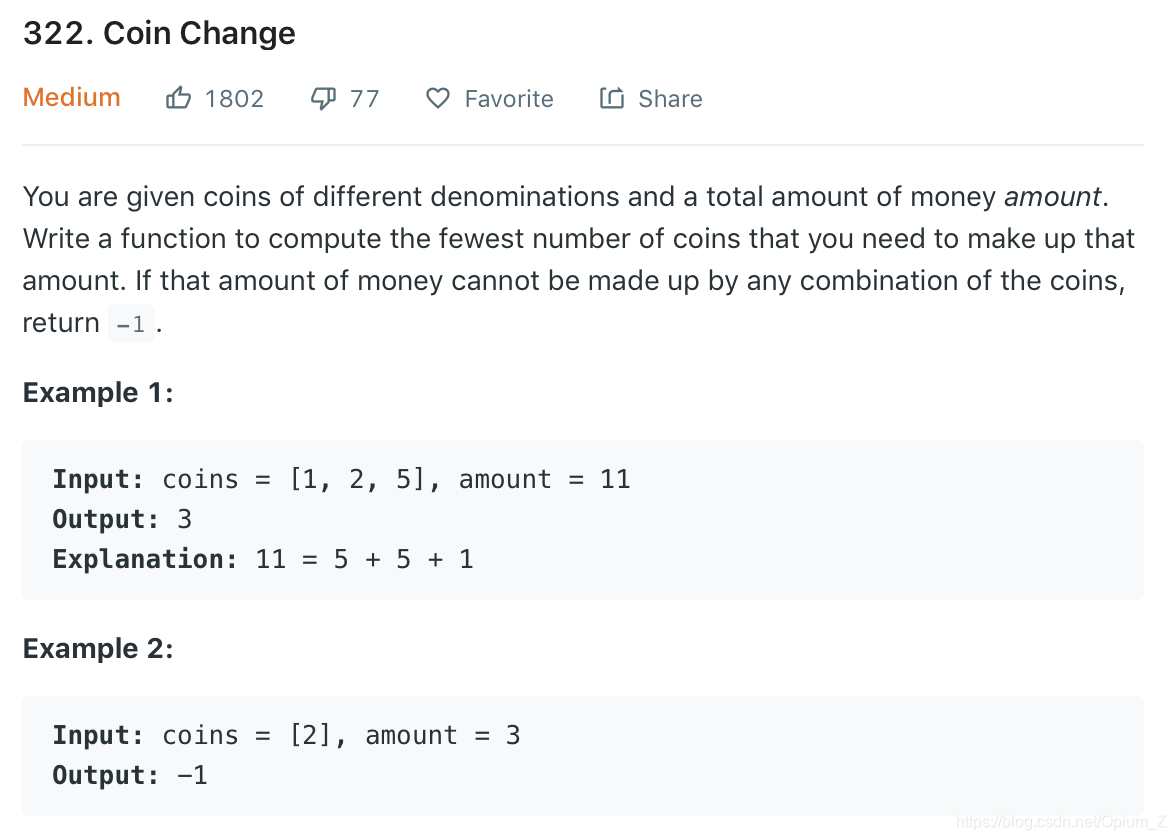Click the thumbs-up like icon

click(178, 98)
